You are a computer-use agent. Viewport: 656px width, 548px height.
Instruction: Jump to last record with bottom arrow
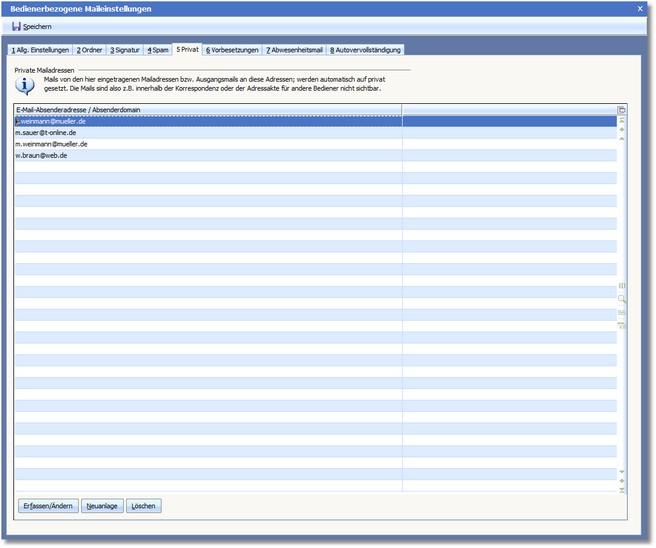pos(622,490)
